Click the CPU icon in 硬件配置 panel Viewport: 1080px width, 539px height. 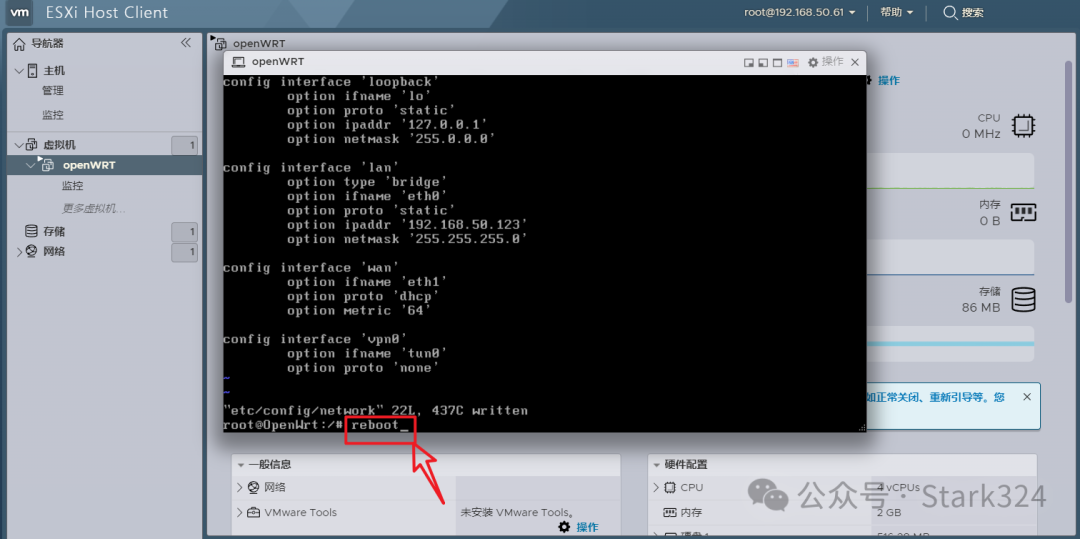tap(669, 487)
